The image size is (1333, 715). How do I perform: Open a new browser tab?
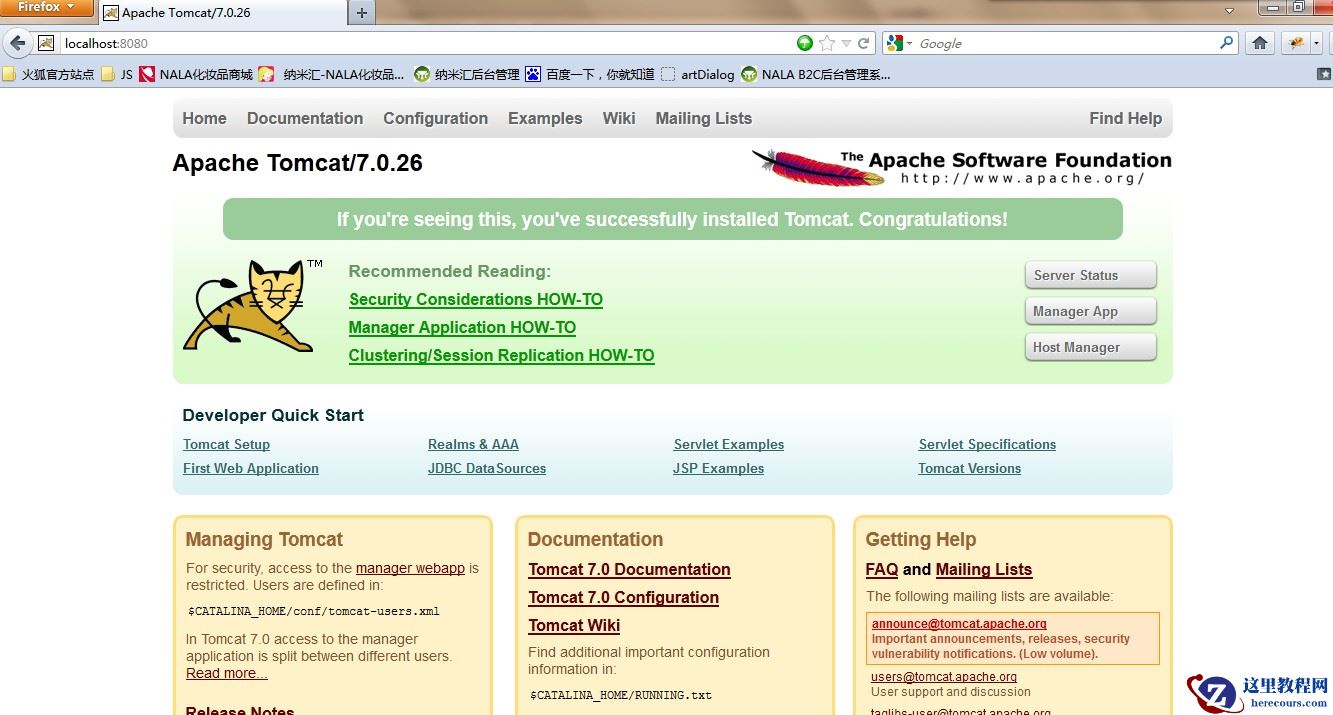point(361,14)
